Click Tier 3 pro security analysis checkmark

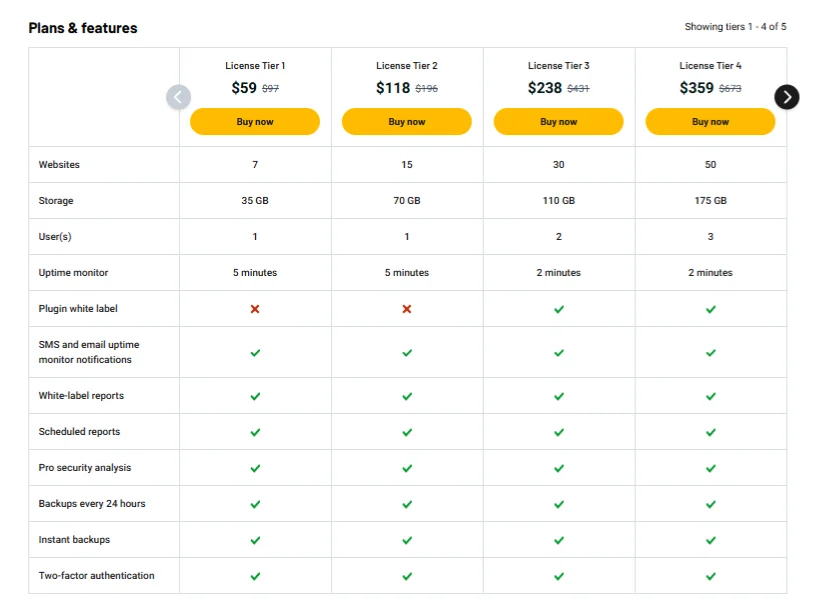(559, 468)
